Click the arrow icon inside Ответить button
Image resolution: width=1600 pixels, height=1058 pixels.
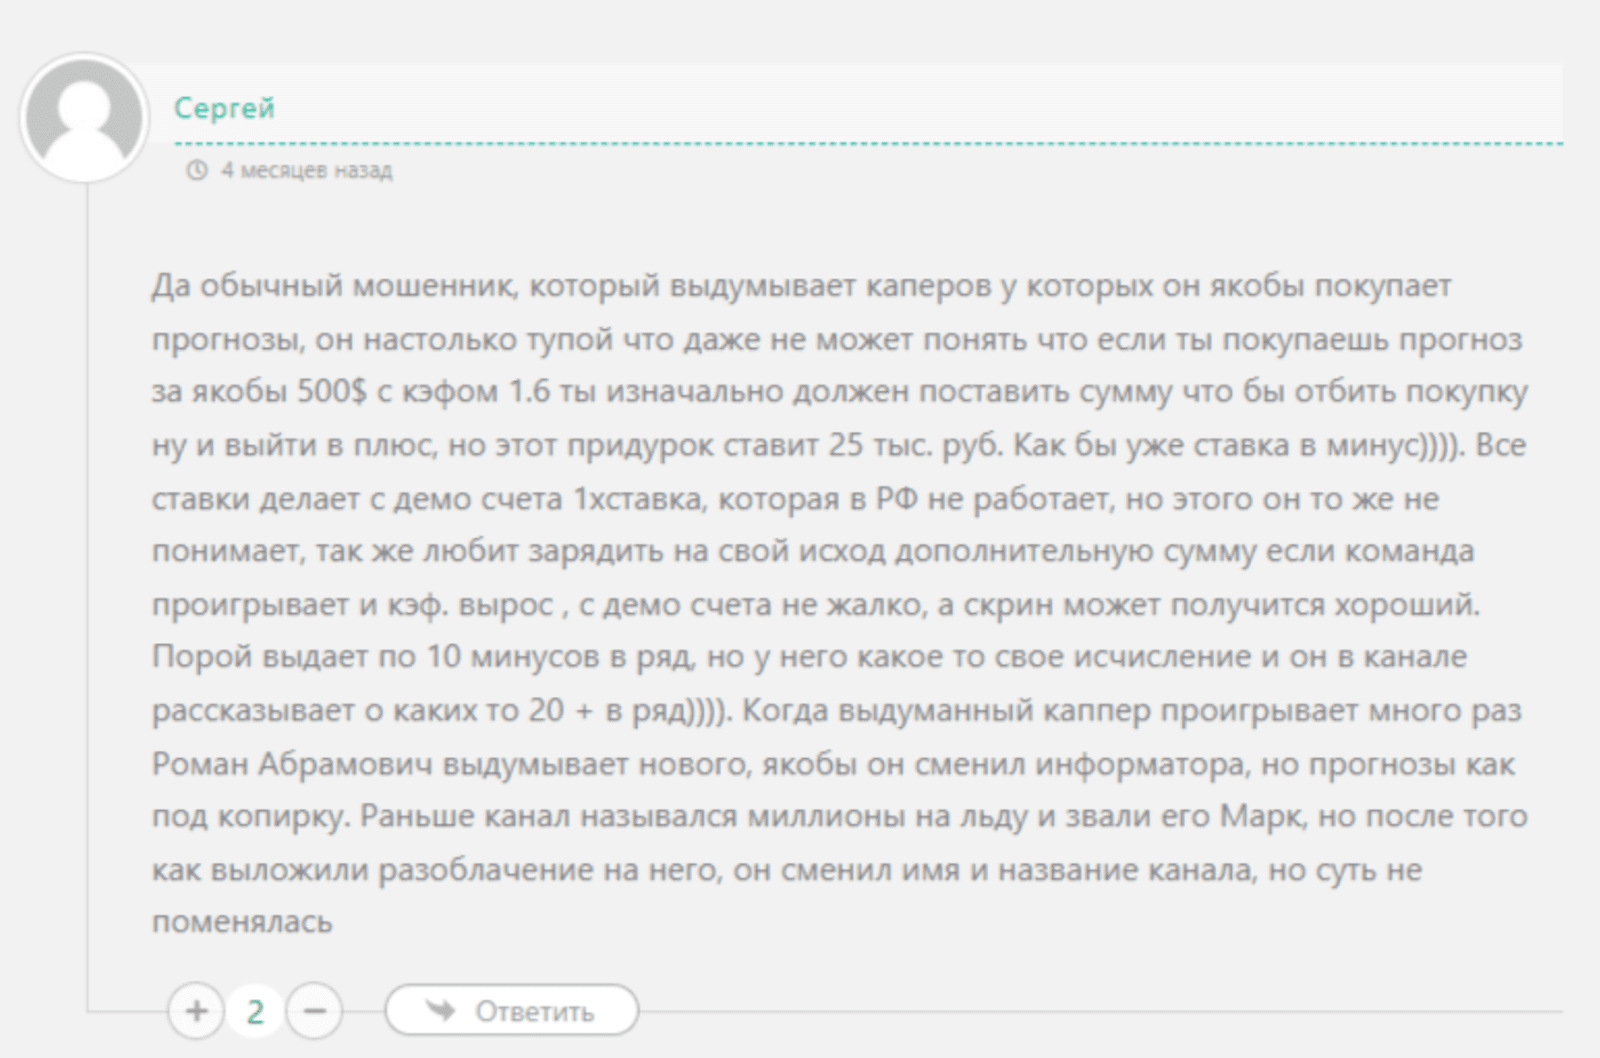[x=441, y=1010]
